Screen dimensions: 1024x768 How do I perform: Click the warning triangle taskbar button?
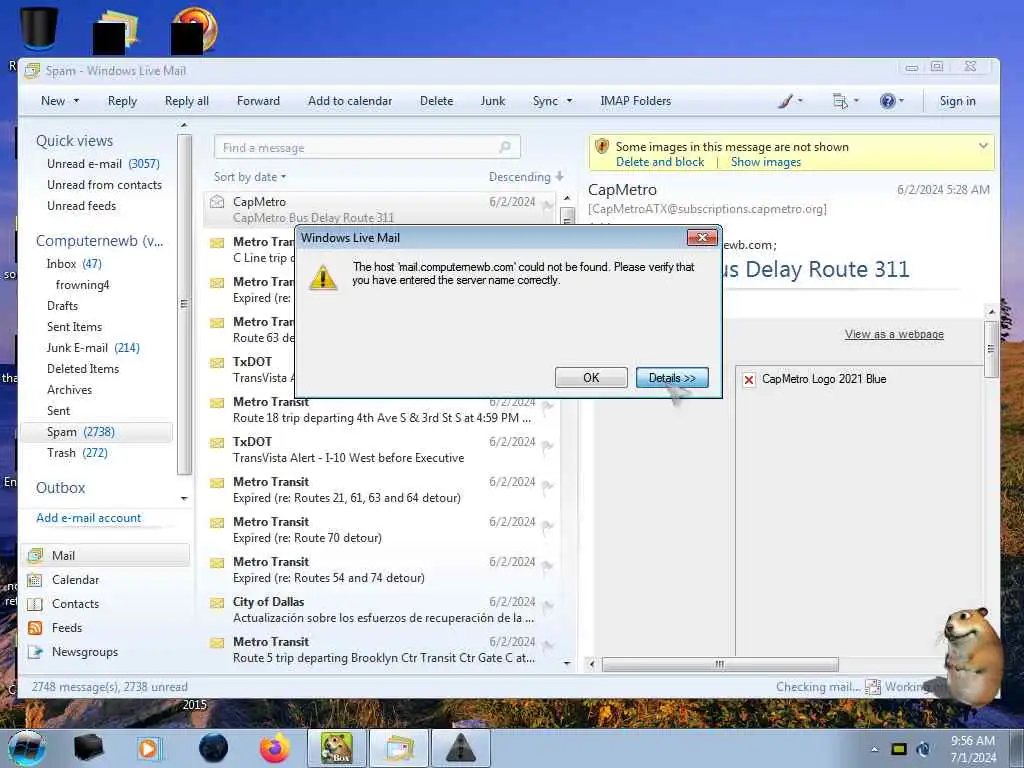(460, 748)
